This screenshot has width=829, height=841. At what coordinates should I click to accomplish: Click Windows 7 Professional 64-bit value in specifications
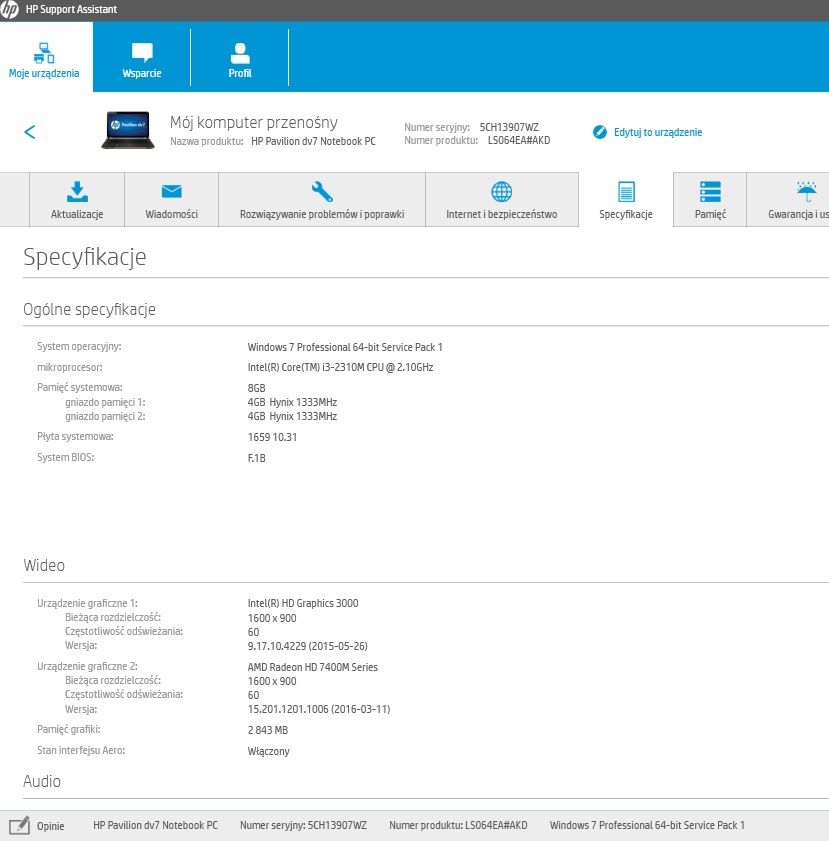point(345,347)
